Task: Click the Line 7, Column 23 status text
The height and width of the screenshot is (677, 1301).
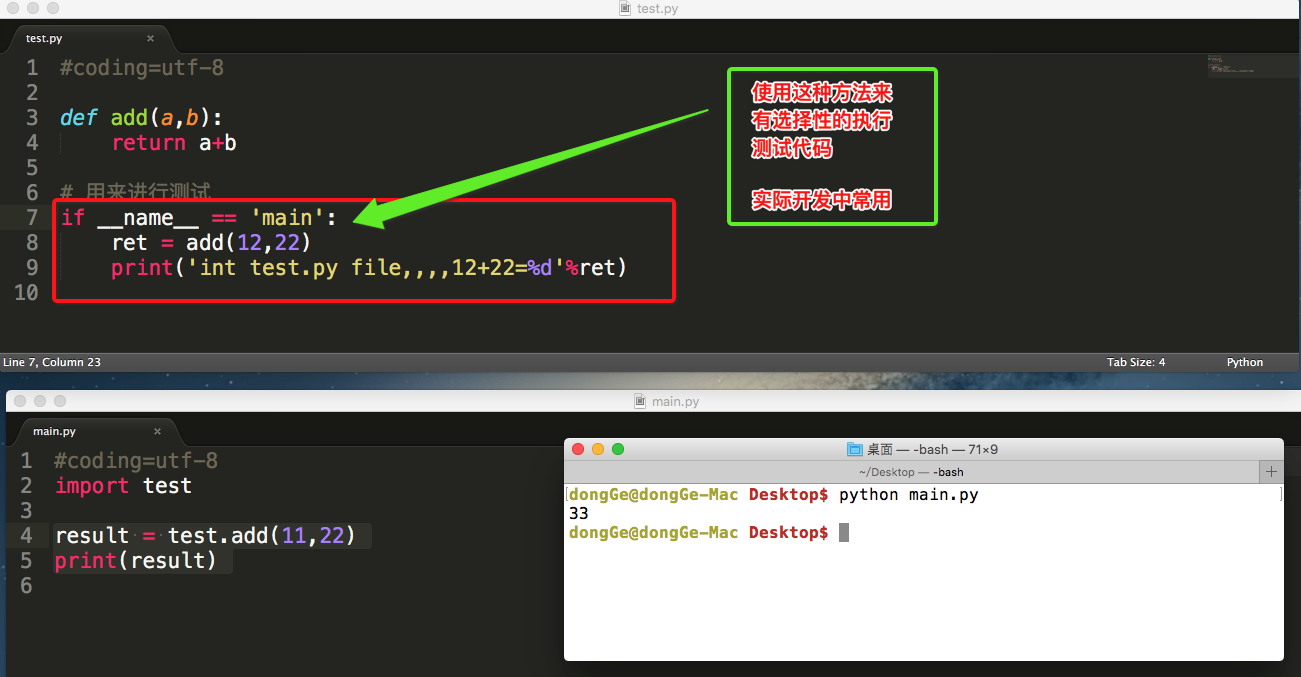Action: [52, 362]
